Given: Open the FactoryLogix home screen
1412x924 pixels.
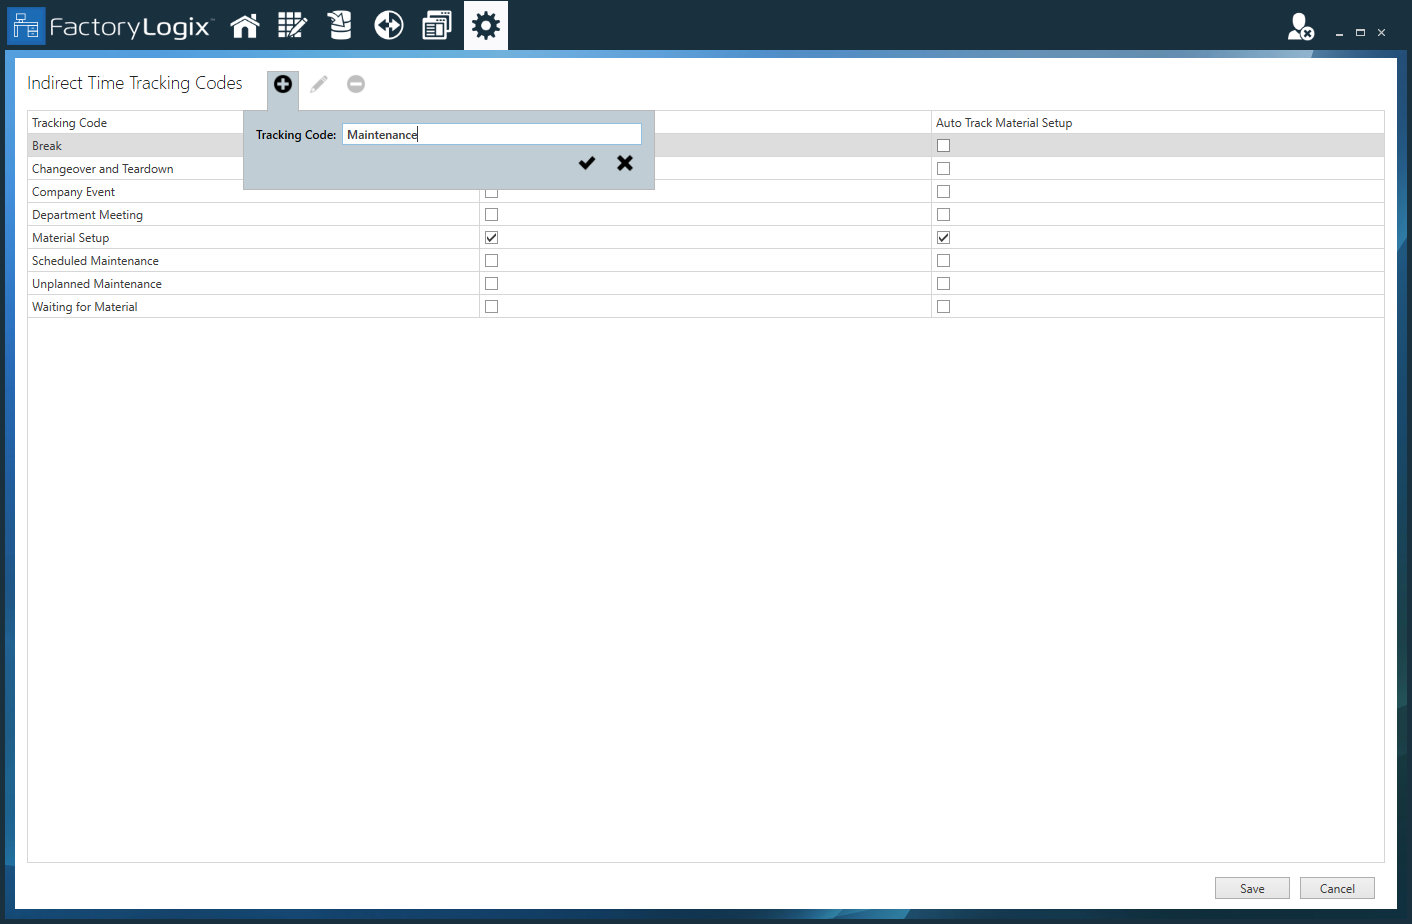Looking at the screenshot, I should (244, 25).
